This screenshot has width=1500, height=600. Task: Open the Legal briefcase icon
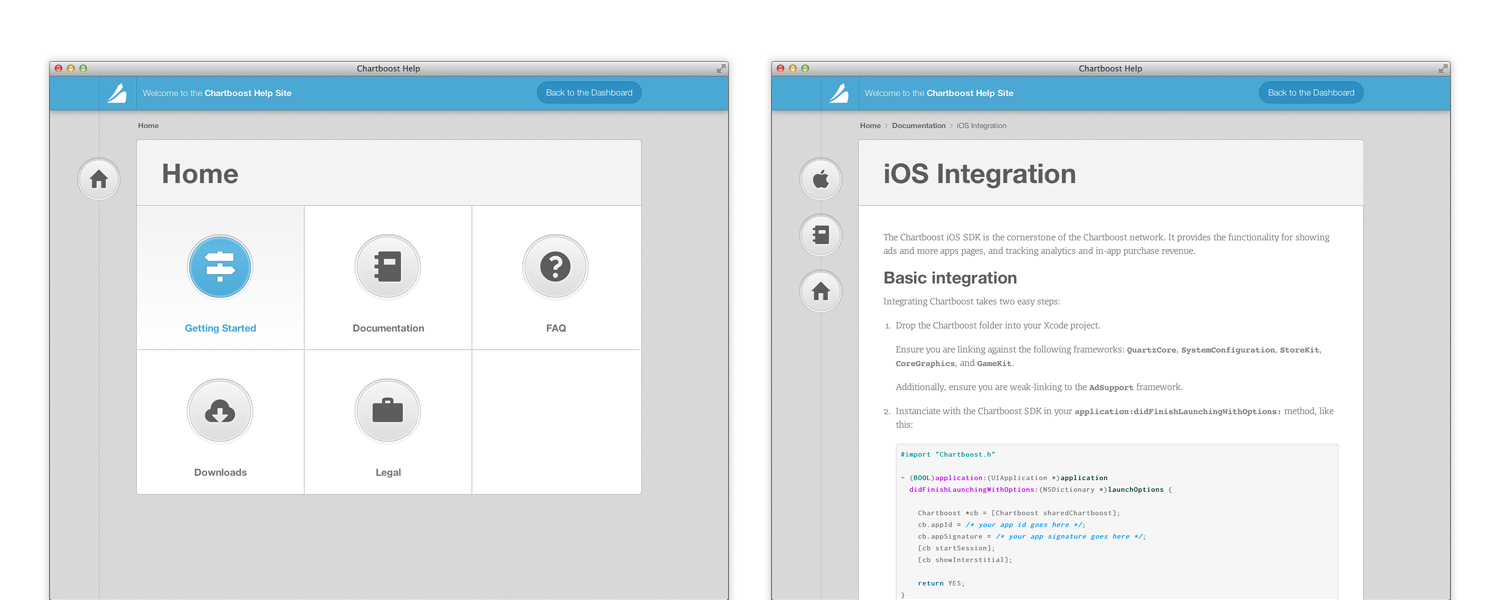[x=388, y=411]
